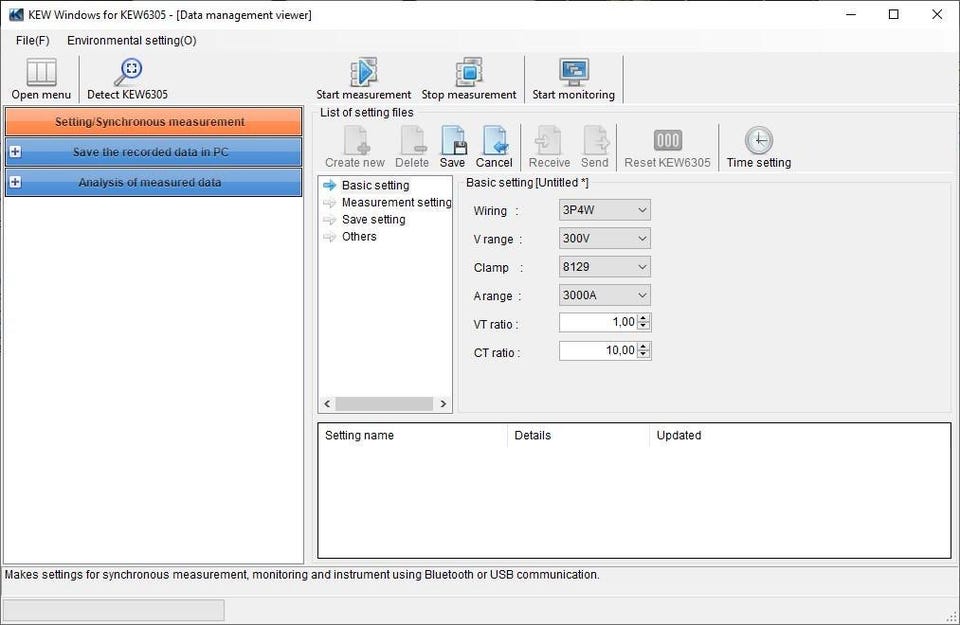Screen dimensions: 960x625
Task: Click the Basic setting [Untitled *] group title
Action: [527, 182]
